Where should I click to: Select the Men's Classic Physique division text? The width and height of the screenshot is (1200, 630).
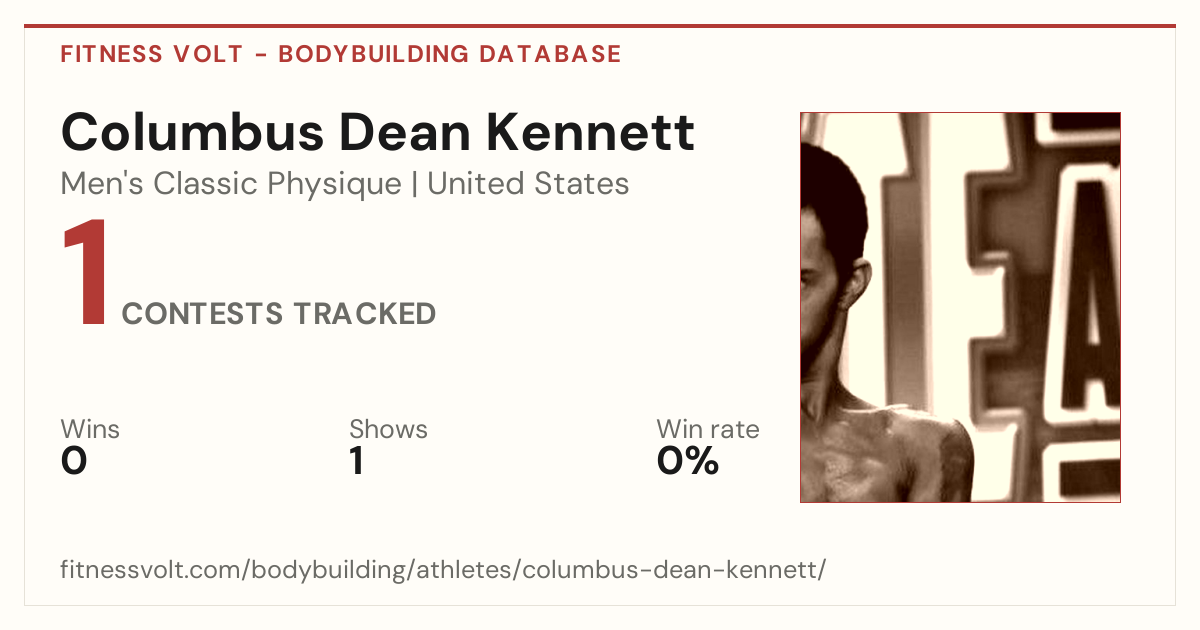[x=230, y=184]
